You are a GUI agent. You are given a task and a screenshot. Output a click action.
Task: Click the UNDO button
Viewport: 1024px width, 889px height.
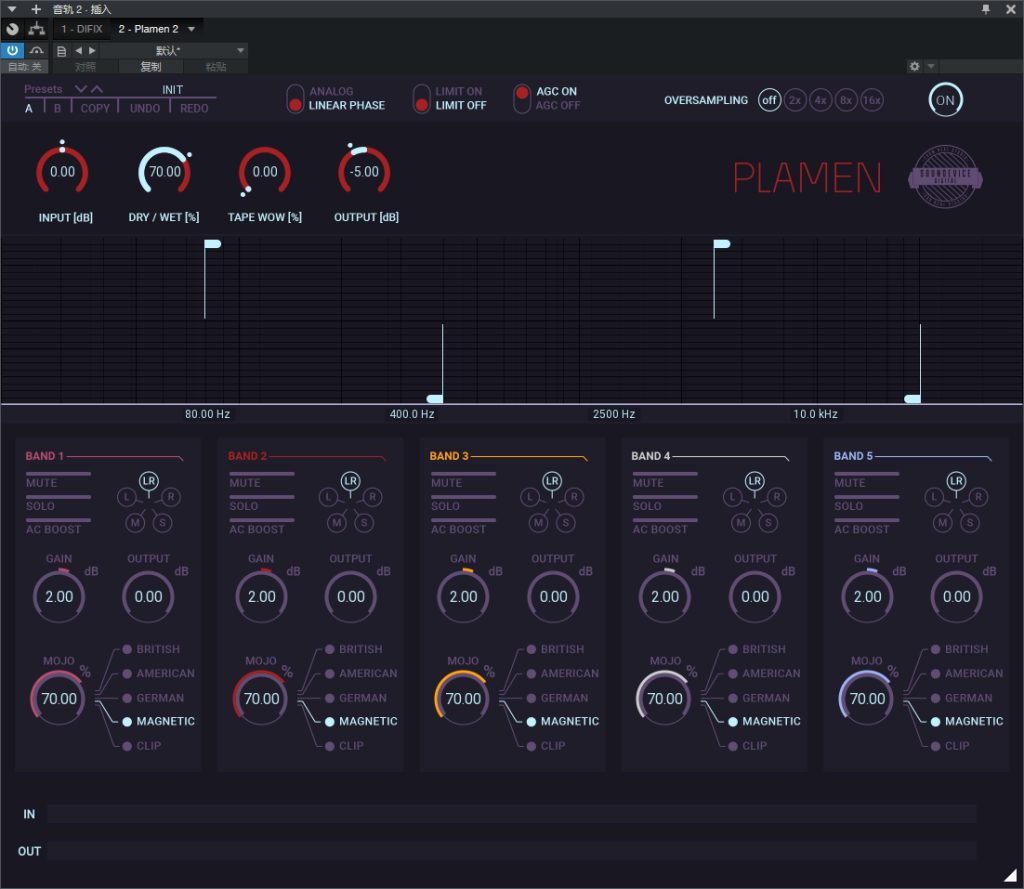point(145,108)
